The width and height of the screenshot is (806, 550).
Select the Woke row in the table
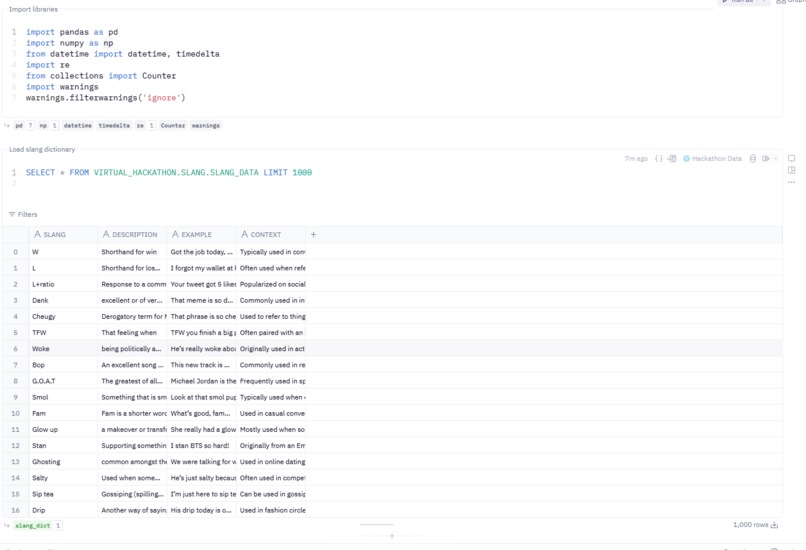click(392, 349)
